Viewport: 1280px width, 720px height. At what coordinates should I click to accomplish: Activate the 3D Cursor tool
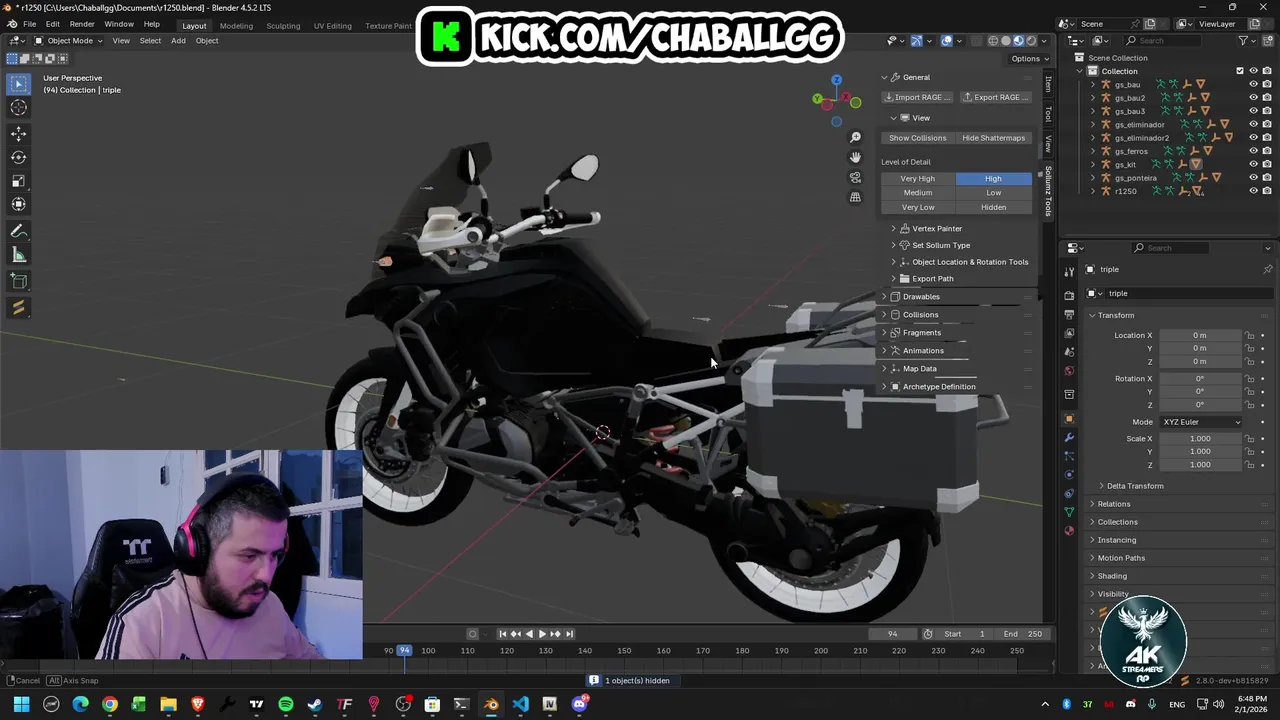coord(18,108)
